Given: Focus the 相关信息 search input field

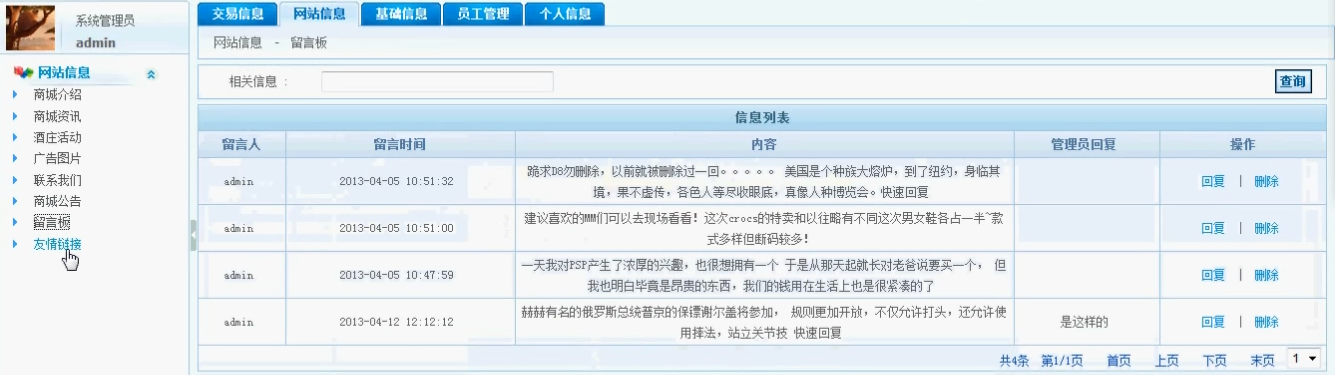Looking at the screenshot, I should point(437,82).
